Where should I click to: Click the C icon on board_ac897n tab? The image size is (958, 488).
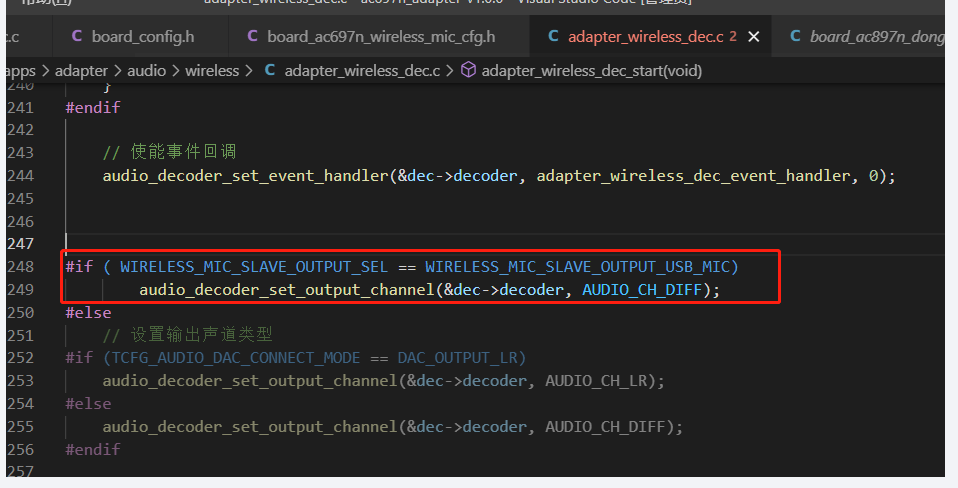point(795,36)
